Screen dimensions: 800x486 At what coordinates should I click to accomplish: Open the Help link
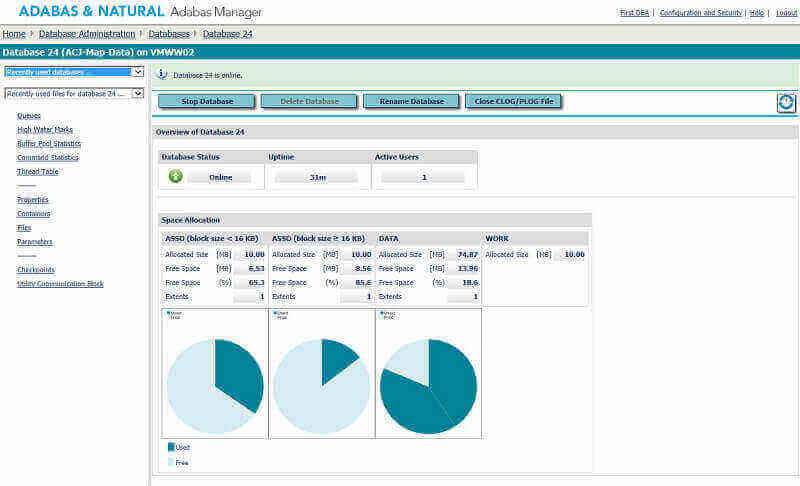click(x=757, y=13)
